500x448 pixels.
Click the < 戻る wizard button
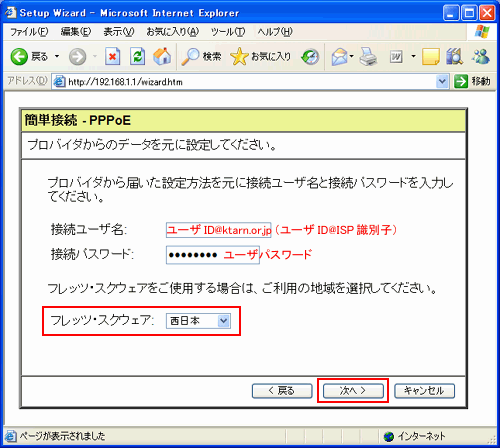pos(282,391)
